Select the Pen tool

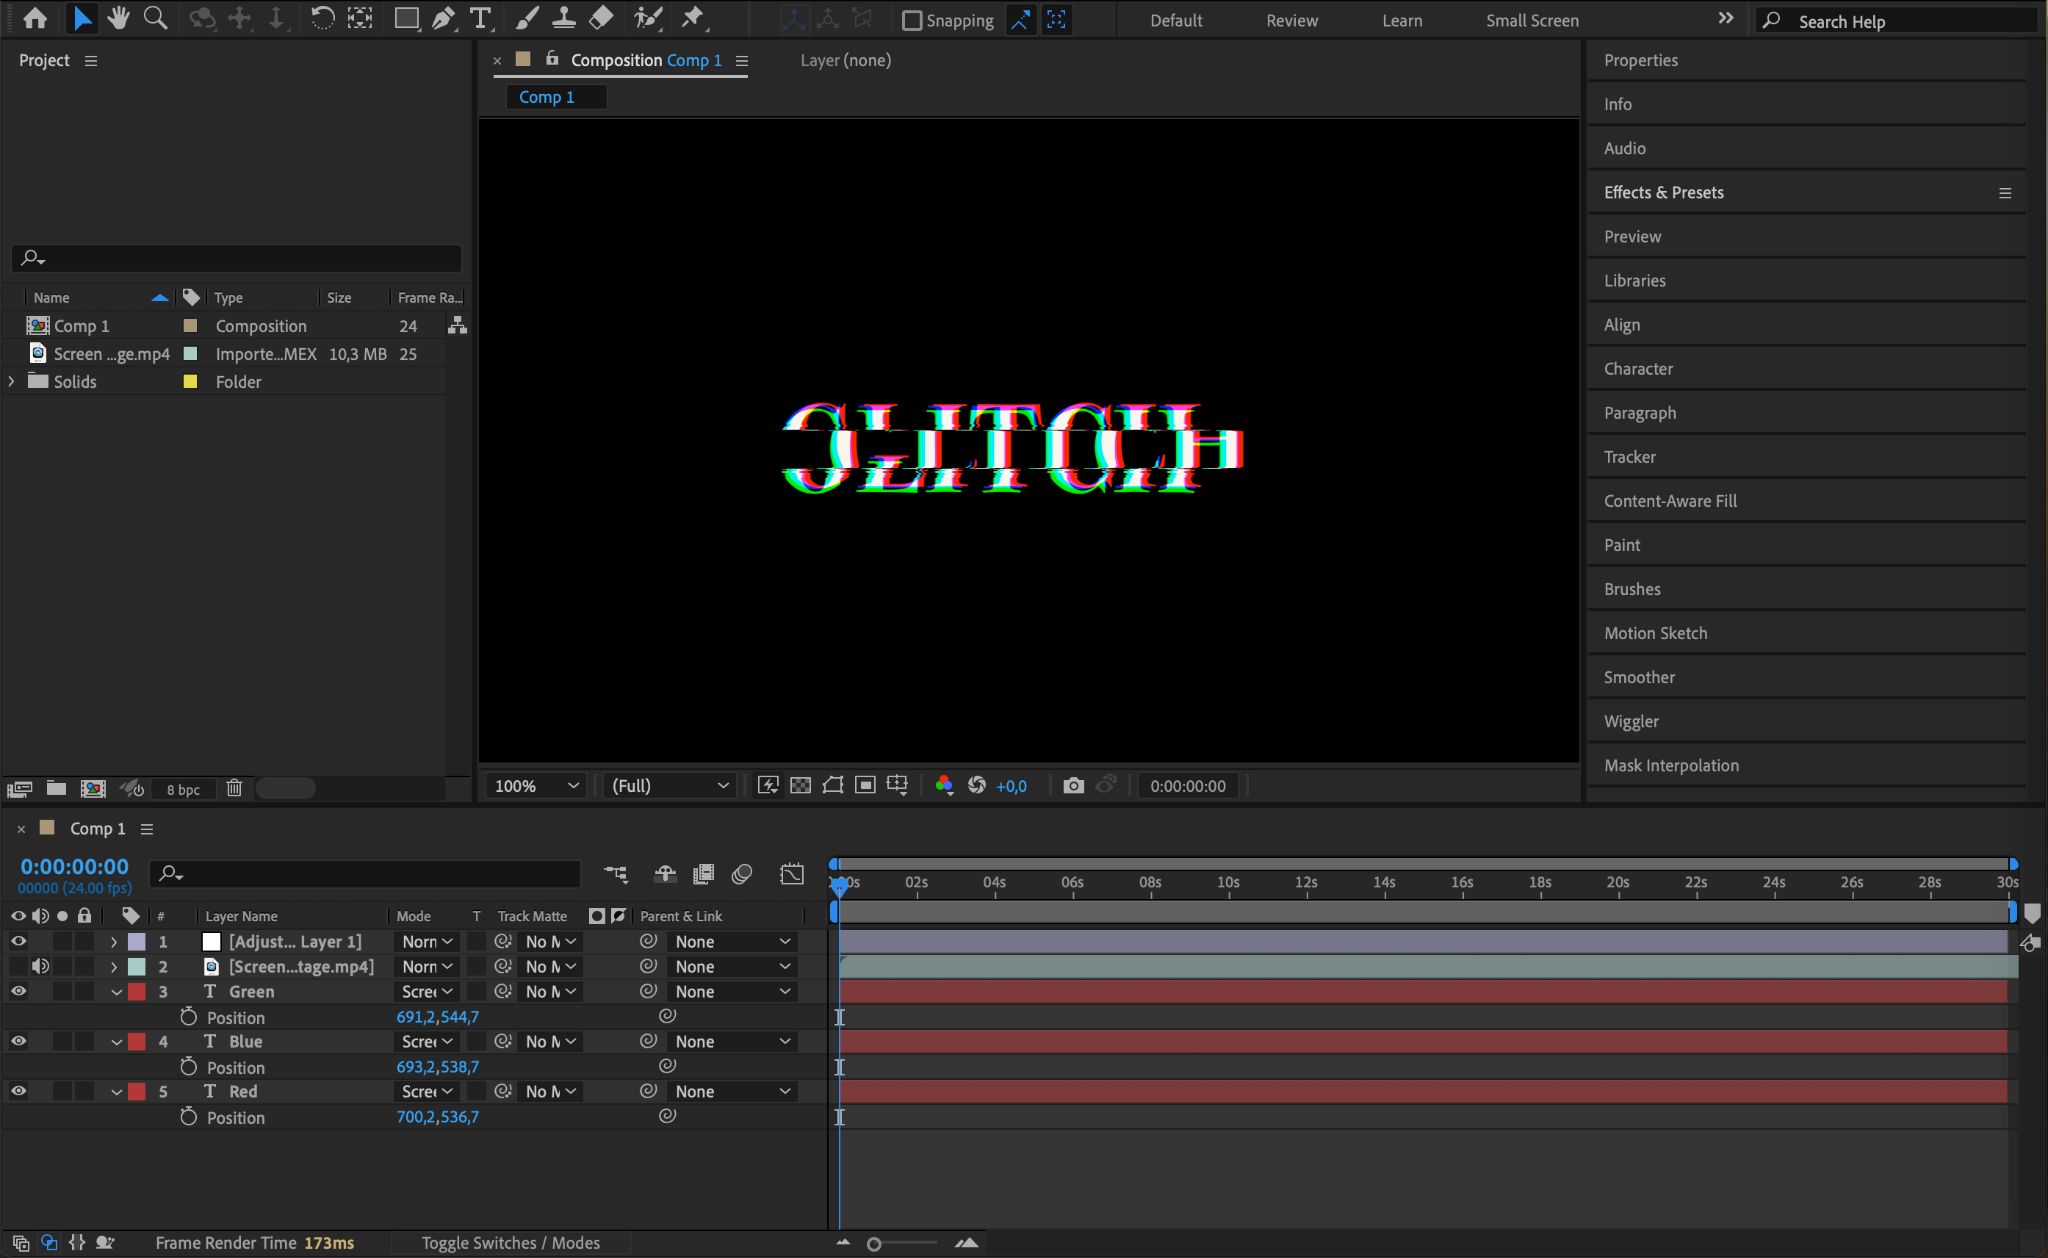(443, 18)
